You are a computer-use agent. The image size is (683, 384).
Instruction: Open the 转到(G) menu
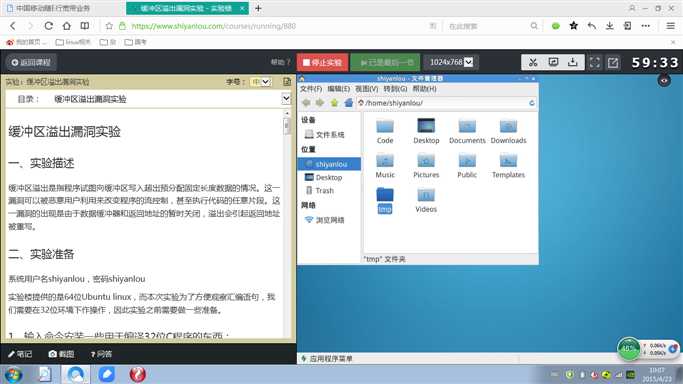(395, 89)
